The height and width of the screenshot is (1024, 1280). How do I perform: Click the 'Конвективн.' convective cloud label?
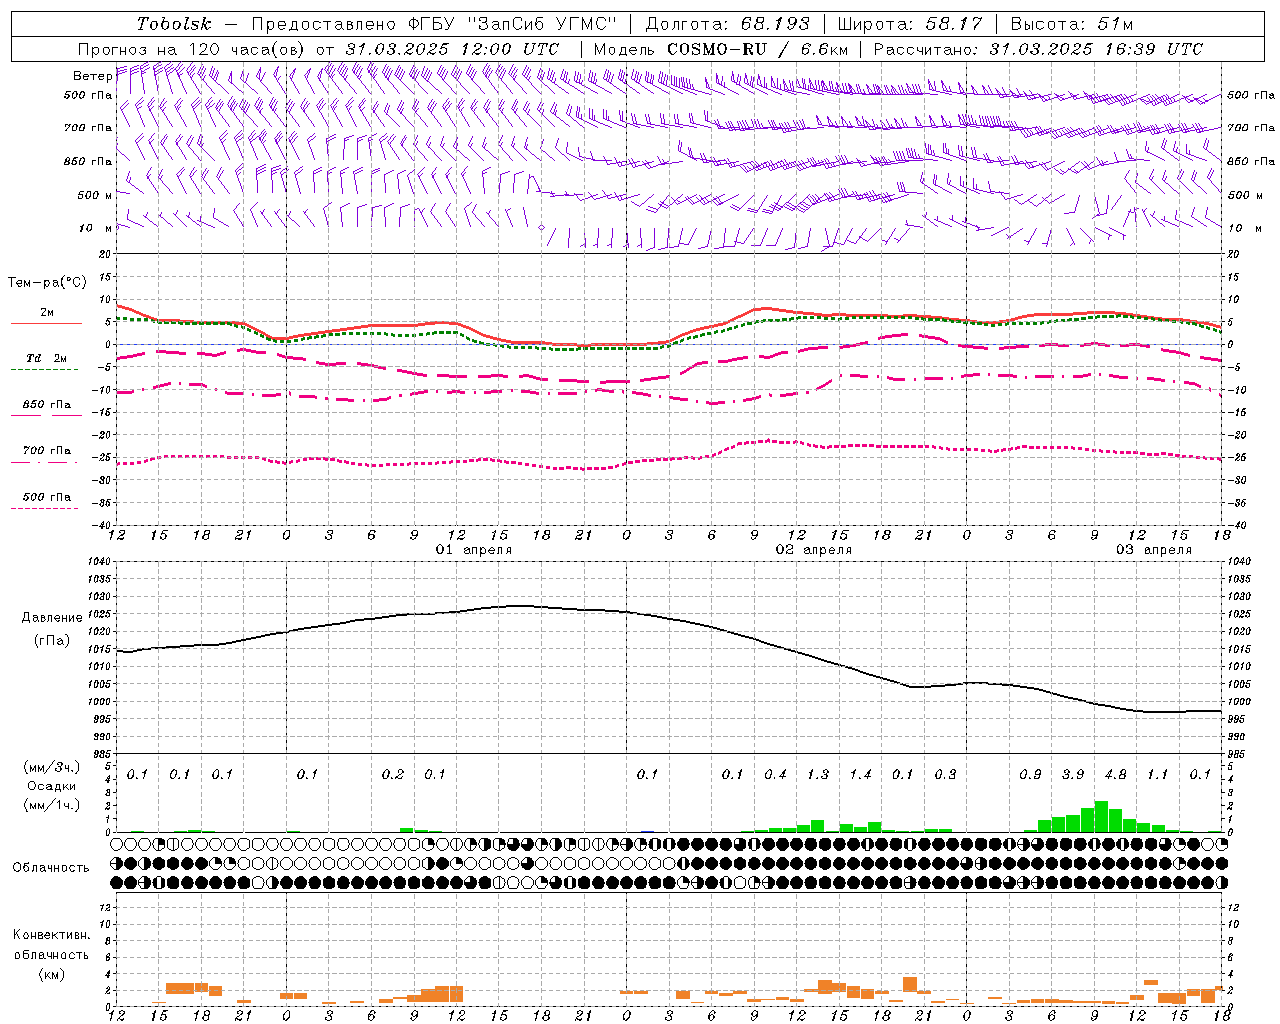[x=51, y=935]
